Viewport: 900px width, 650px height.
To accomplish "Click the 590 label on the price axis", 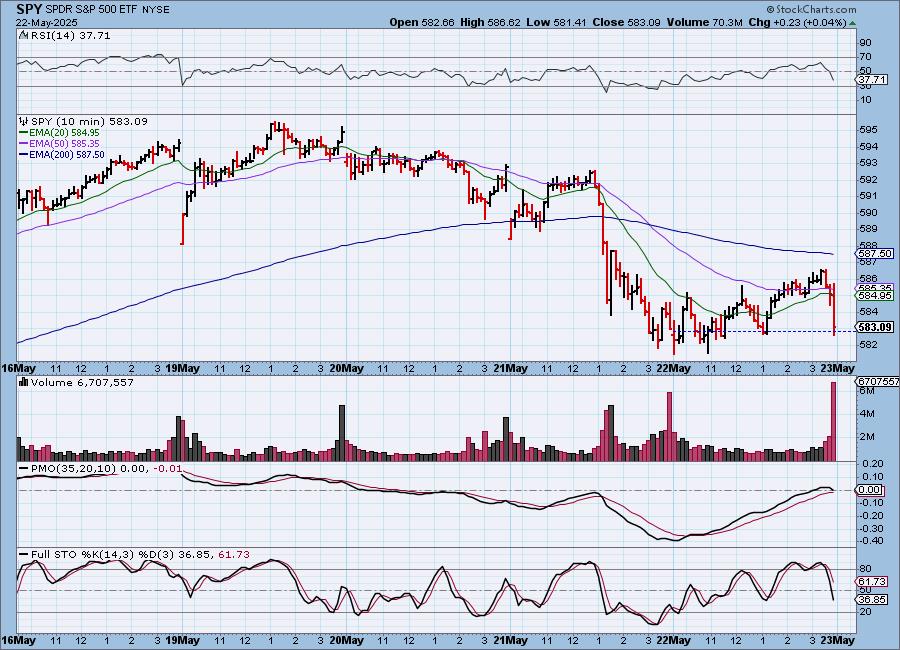I will click(868, 212).
